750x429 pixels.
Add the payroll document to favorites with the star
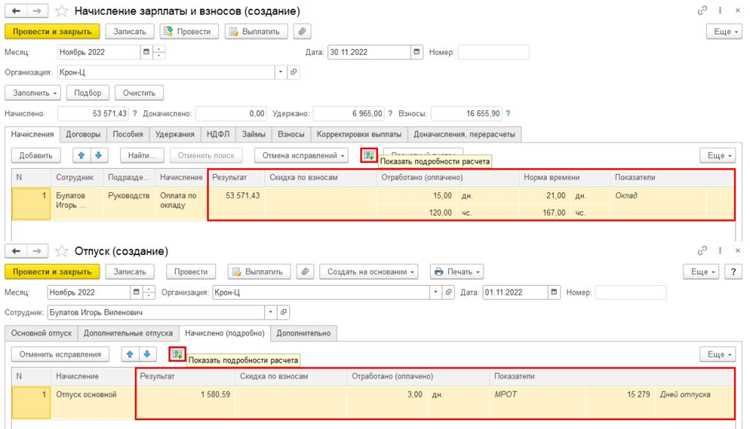(62, 11)
